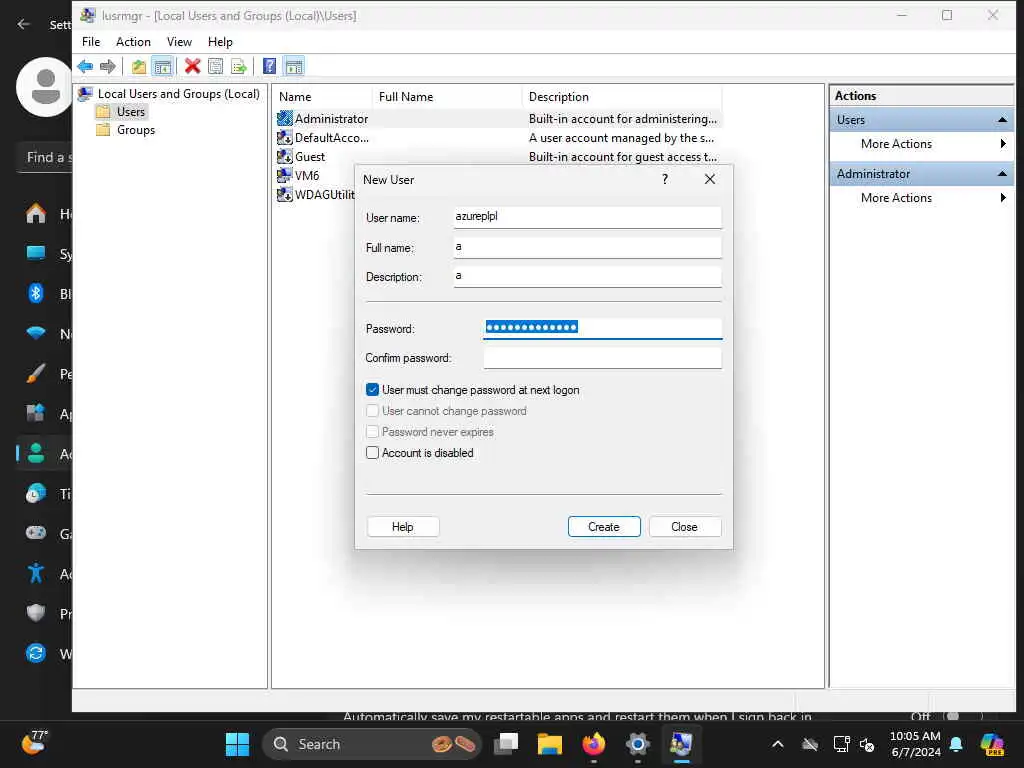The image size is (1024, 768).
Task: Open the Properties toolbar icon
Action: [216, 66]
